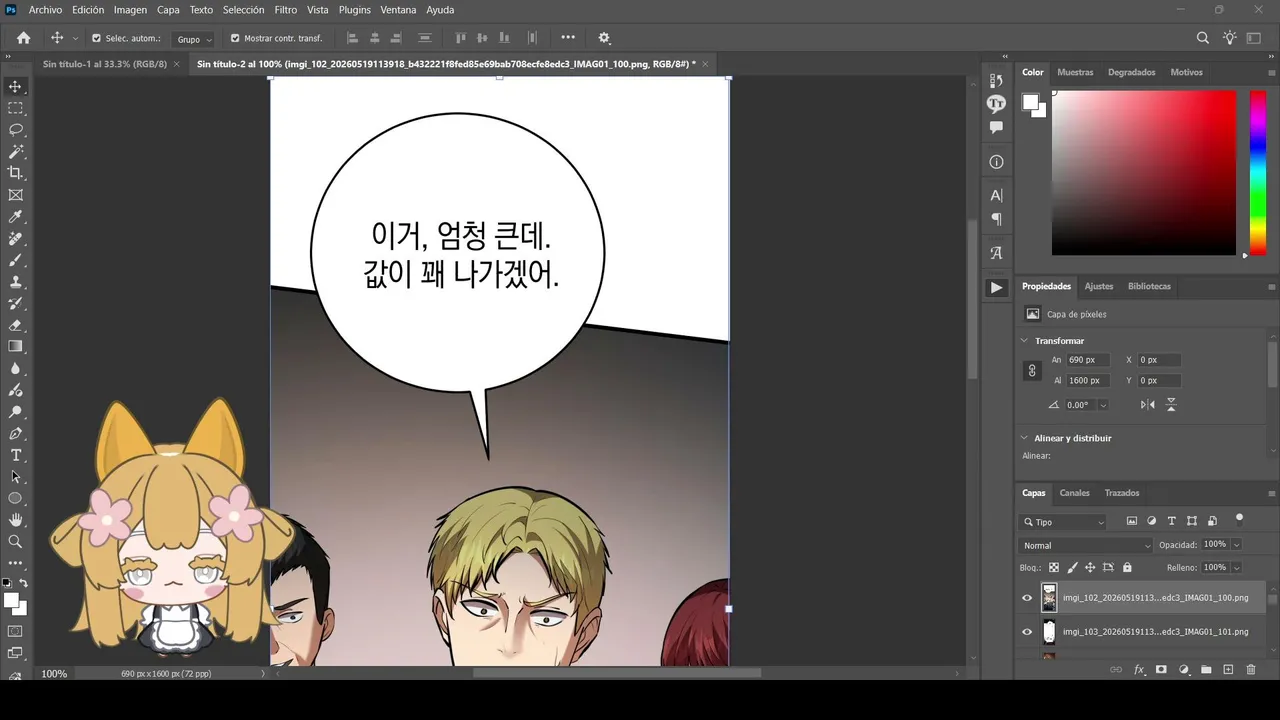
Task: Click the Home icon in options bar
Action: click(24, 38)
